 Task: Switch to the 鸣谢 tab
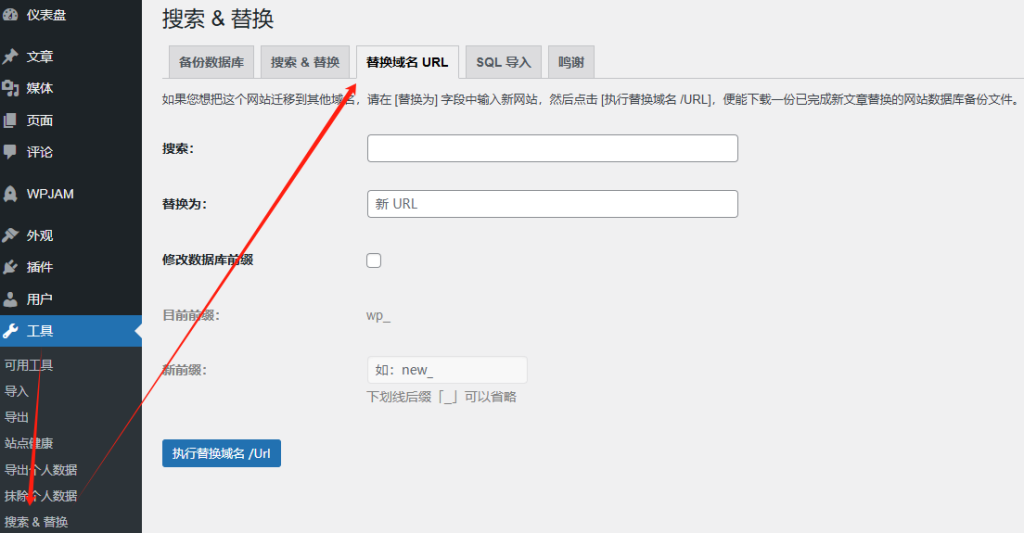[571, 62]
